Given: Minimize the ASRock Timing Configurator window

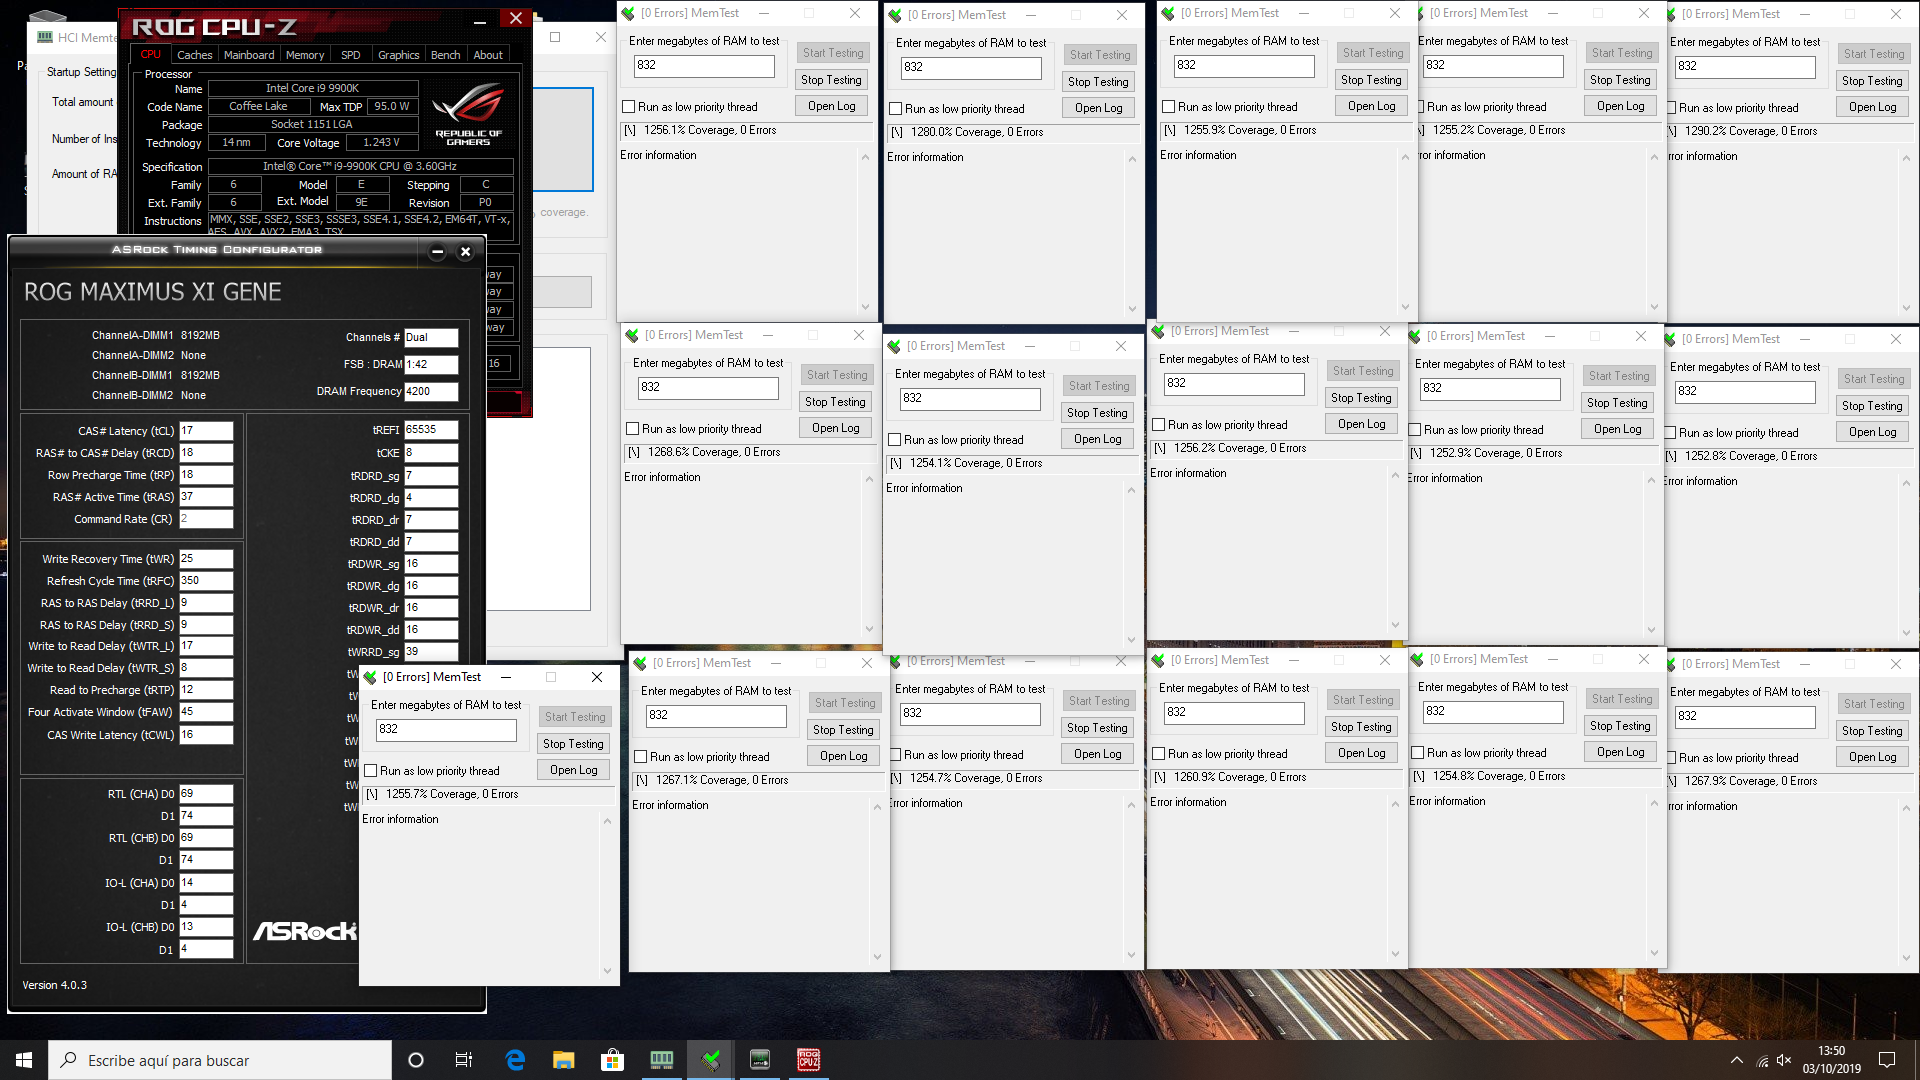Looking at the screenshot, I should pos(437,252).
